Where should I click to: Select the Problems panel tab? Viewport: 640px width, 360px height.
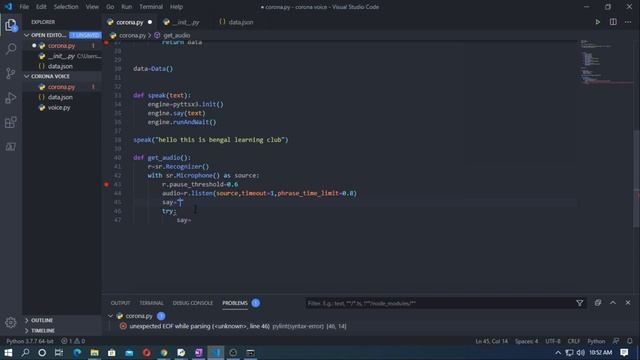pos(235,303)
